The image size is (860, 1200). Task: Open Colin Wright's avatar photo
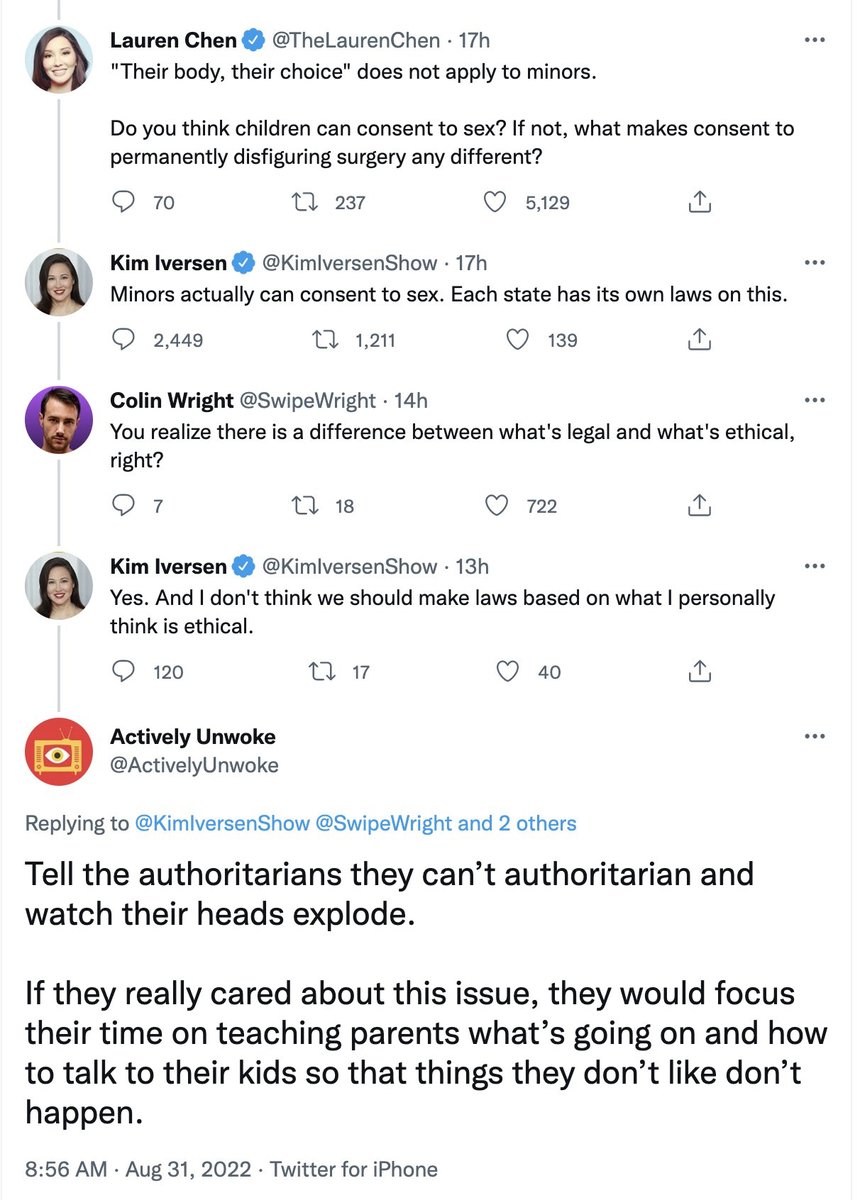click(58, 419)
